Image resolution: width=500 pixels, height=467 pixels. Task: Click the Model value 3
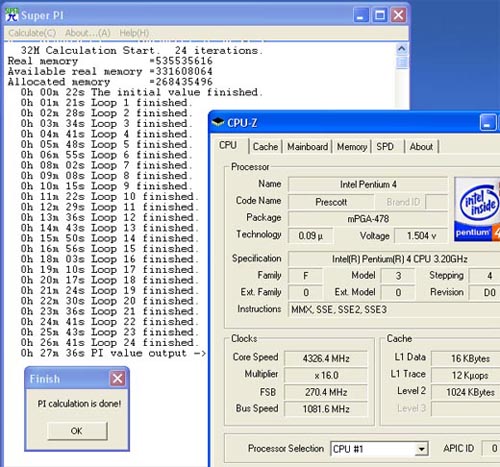pos(398,276)
